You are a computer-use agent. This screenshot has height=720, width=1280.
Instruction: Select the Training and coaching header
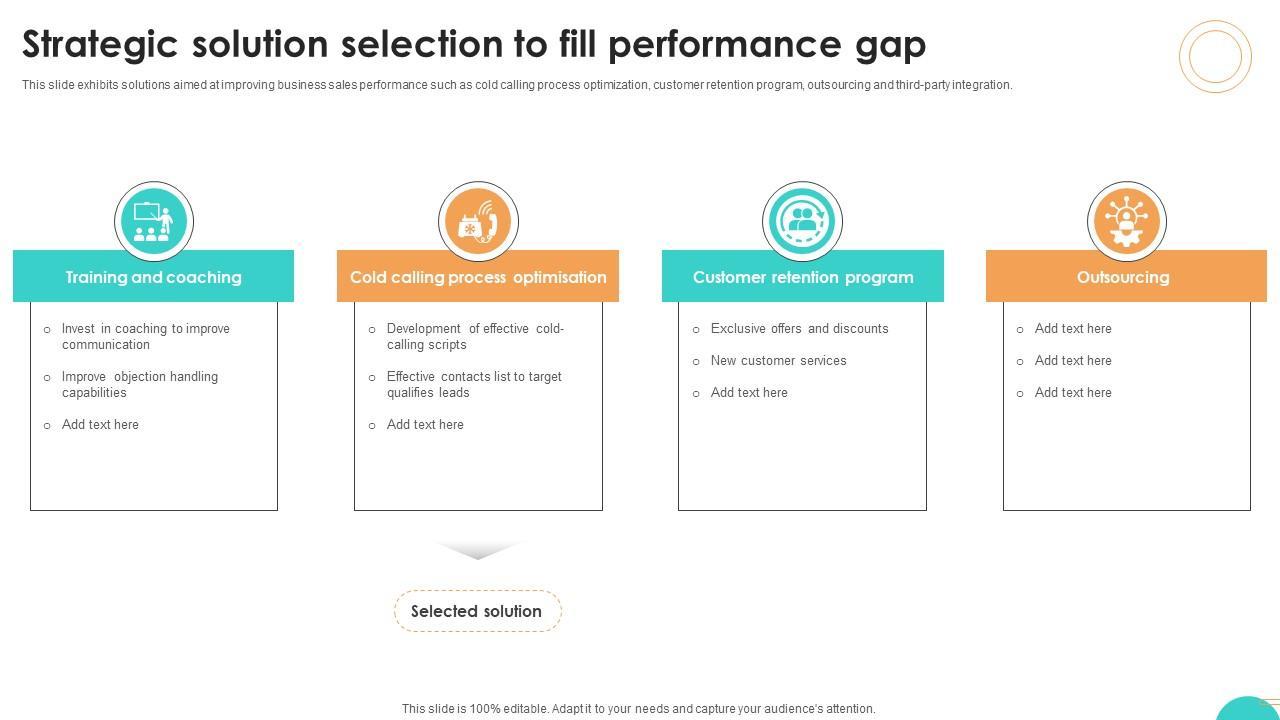[x=153, y=277]
